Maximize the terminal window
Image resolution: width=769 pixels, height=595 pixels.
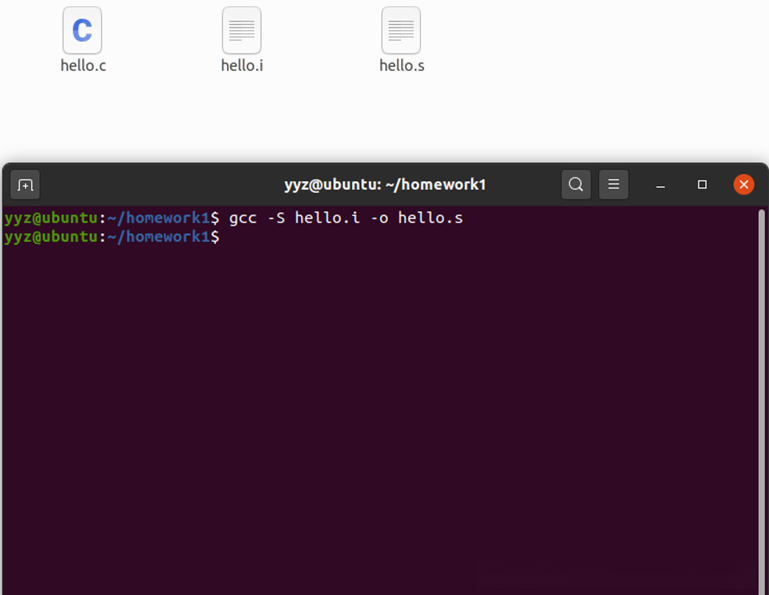pyautogui.click(x=702, y=185)
